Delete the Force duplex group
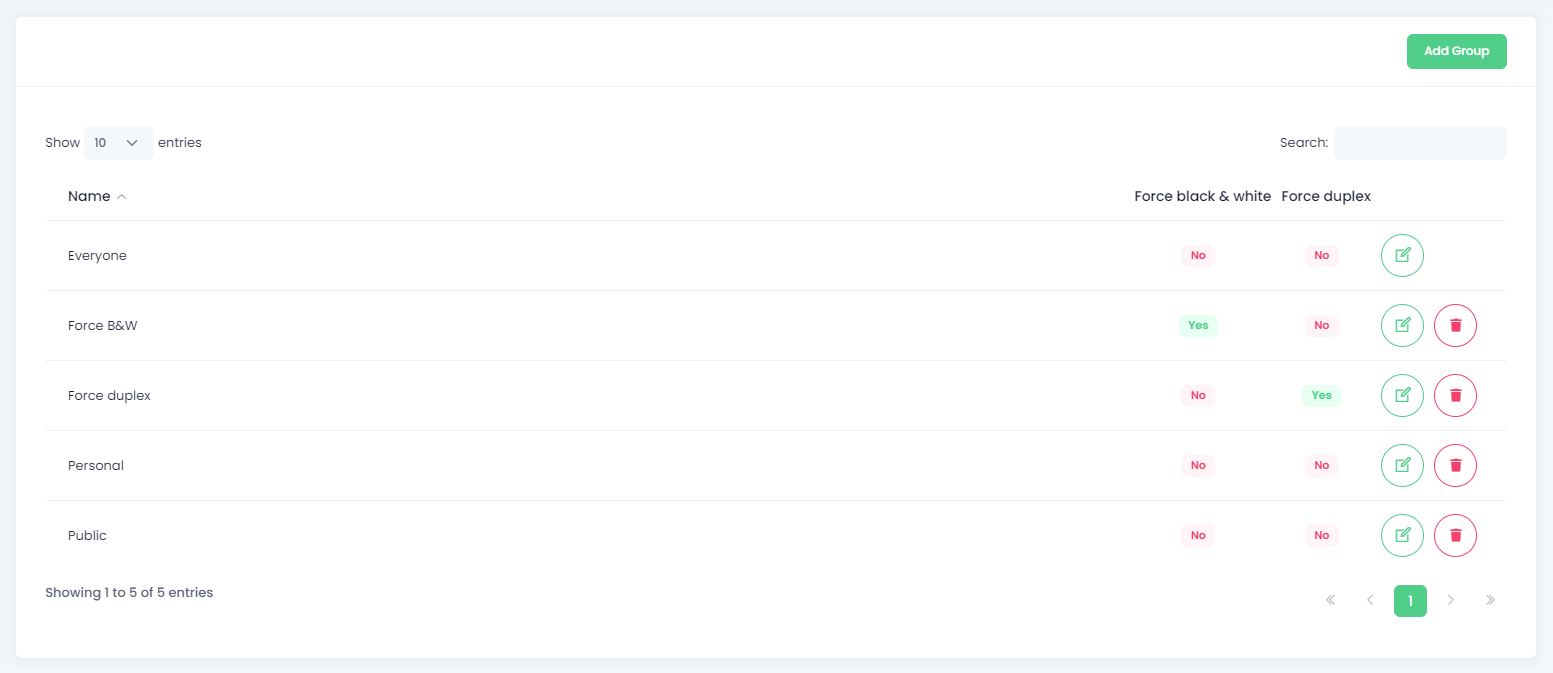This screenshot has height=673, width=1553. [1455, 395]
